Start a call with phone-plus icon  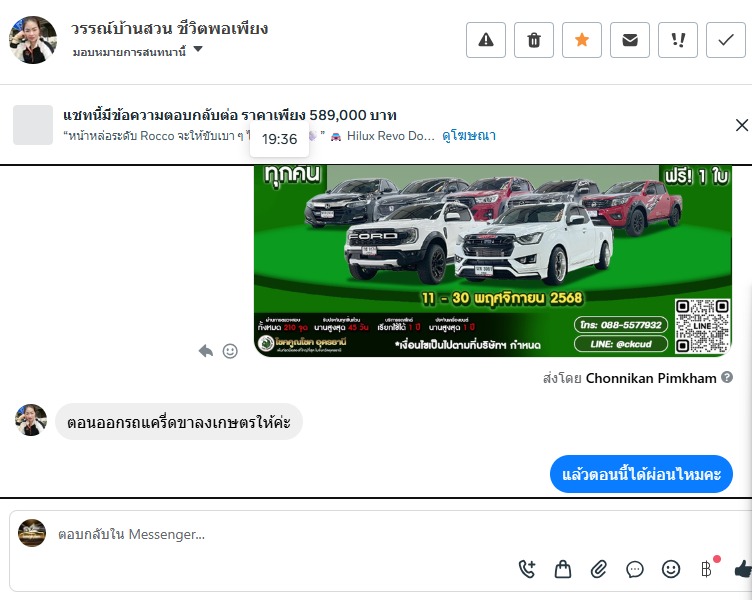pos(527,569)
